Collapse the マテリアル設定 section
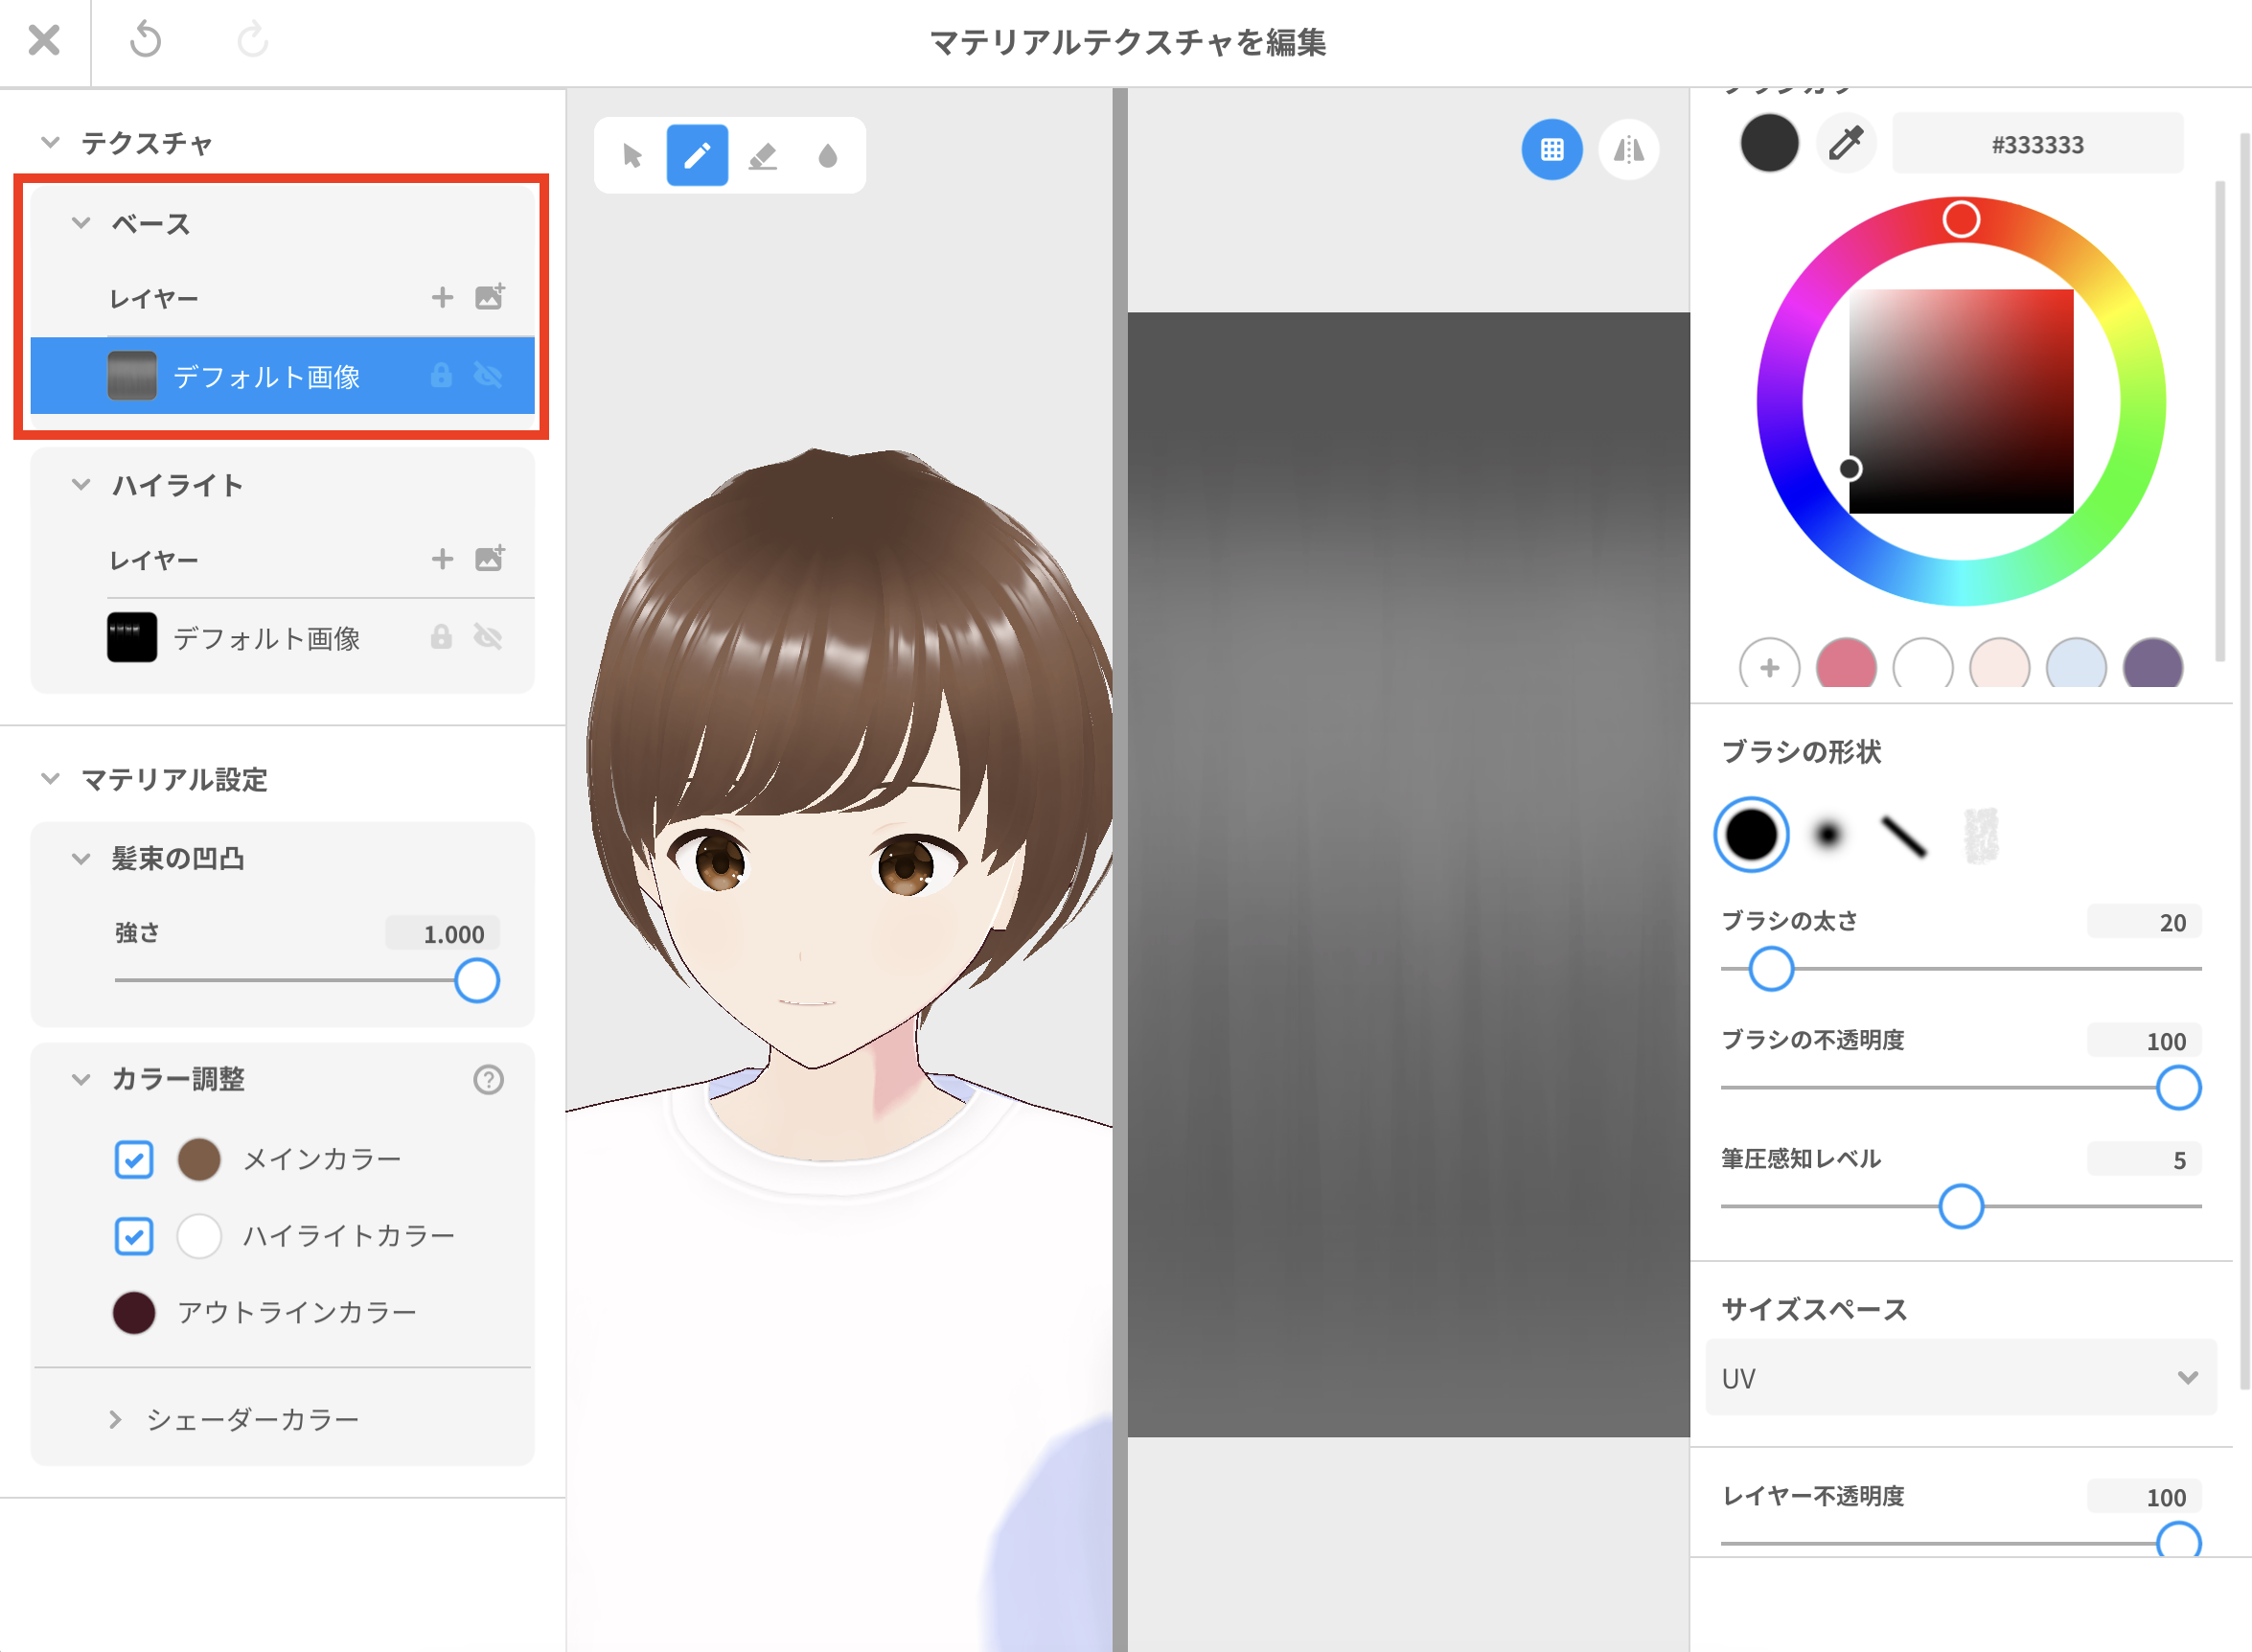This screenshot has height=1652, width=2252. point(50,778)
